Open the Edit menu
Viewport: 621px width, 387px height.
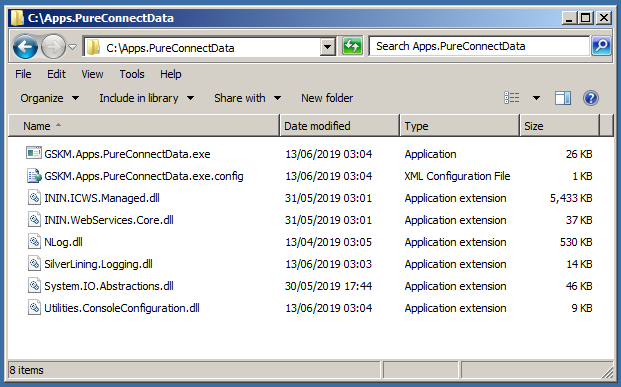[x=56, y=74]
